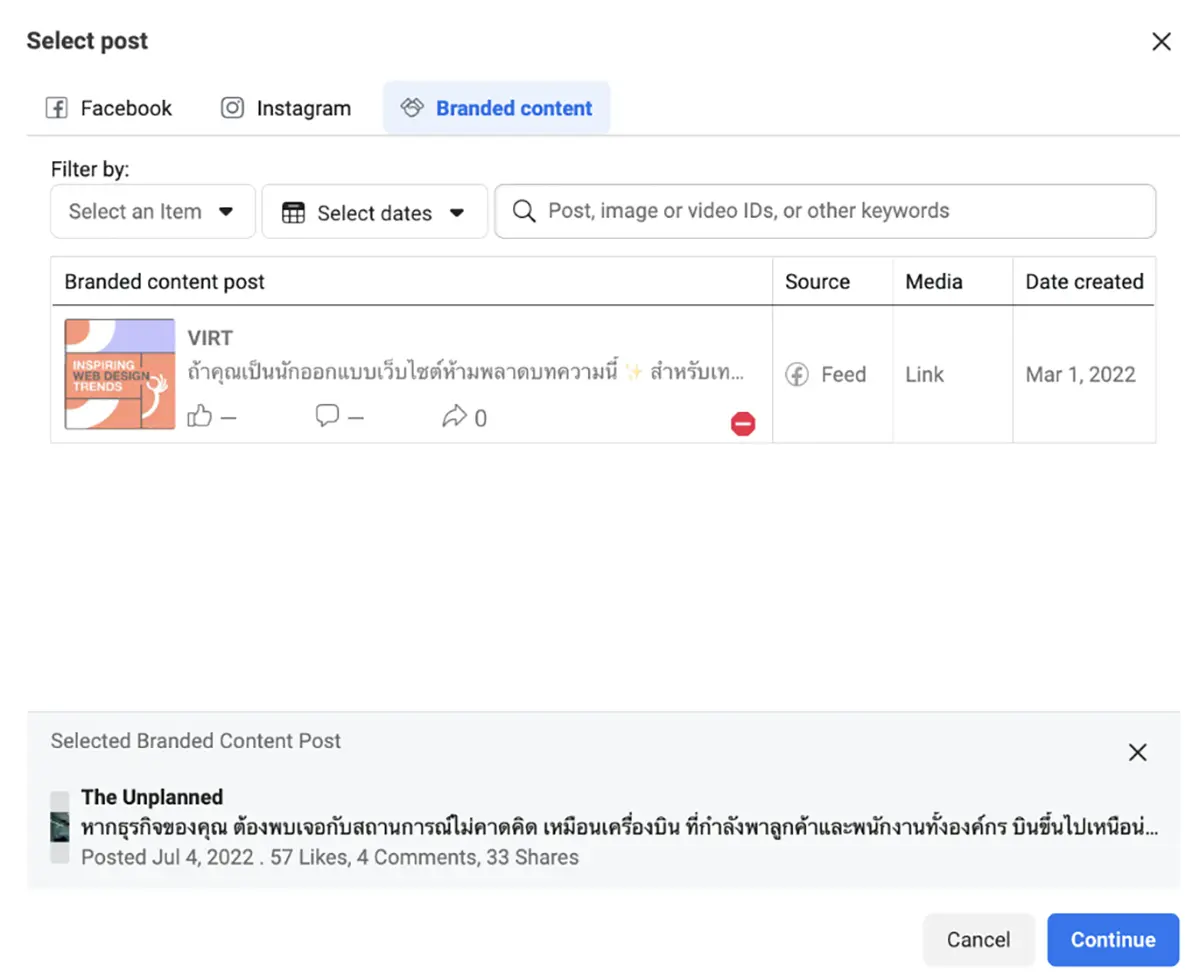Click the share arrow icon showing 0 shares

[x=455, y=415]
